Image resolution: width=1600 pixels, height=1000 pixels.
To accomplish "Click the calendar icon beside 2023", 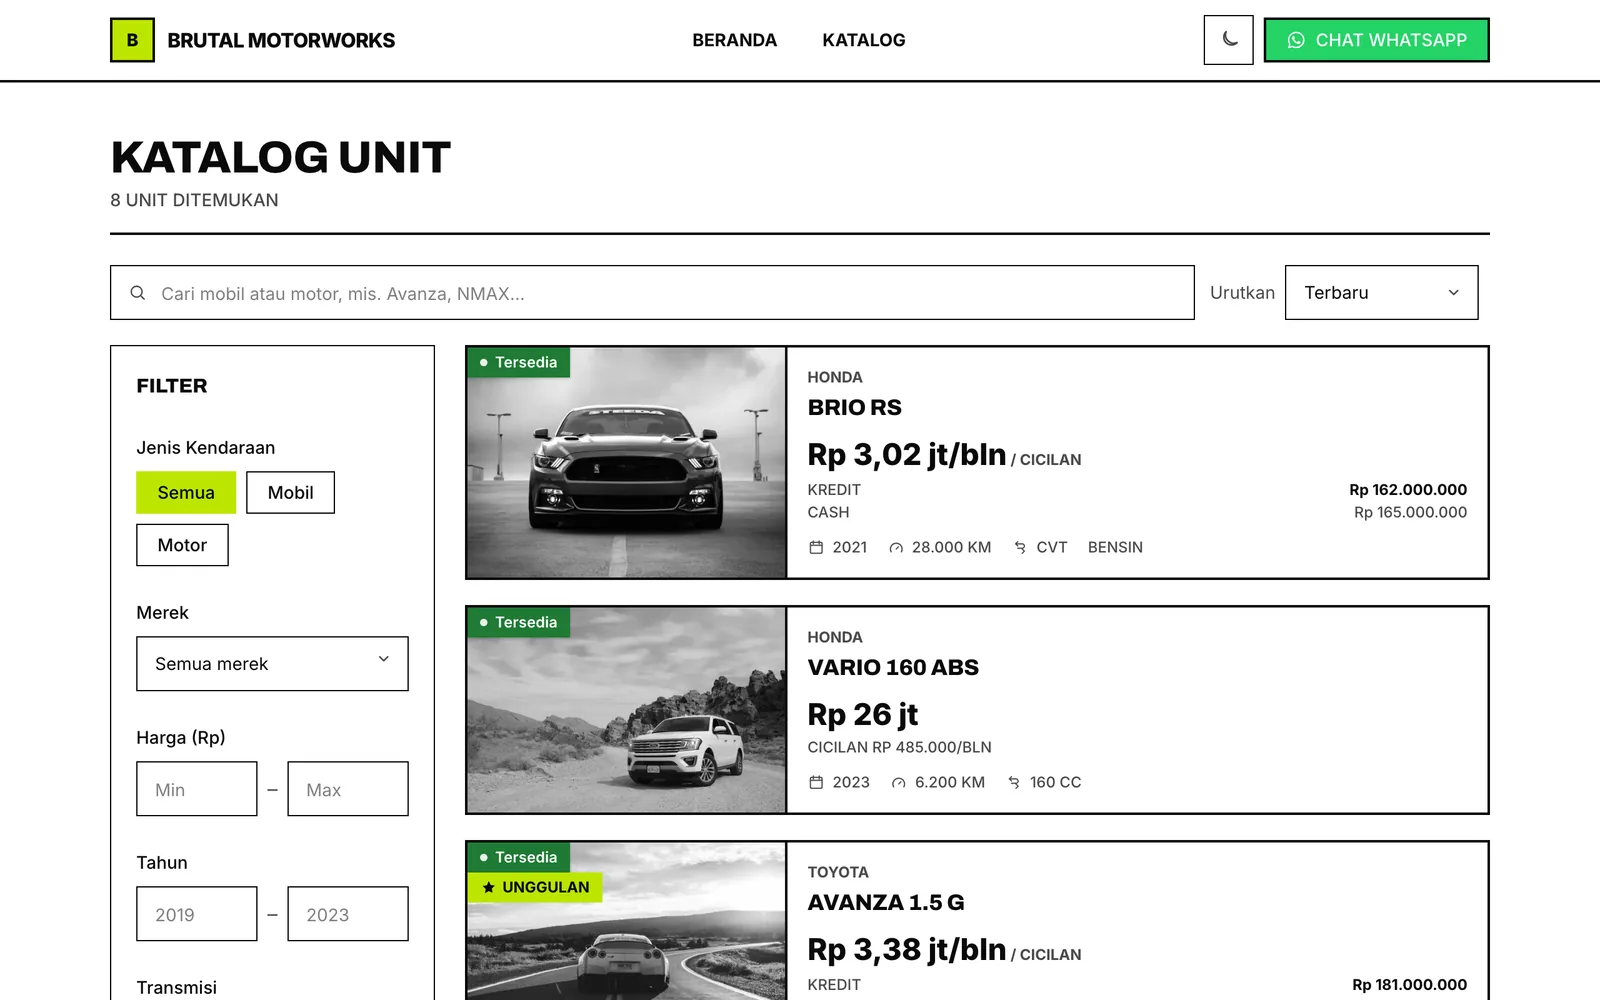I will tap(816, 782).
